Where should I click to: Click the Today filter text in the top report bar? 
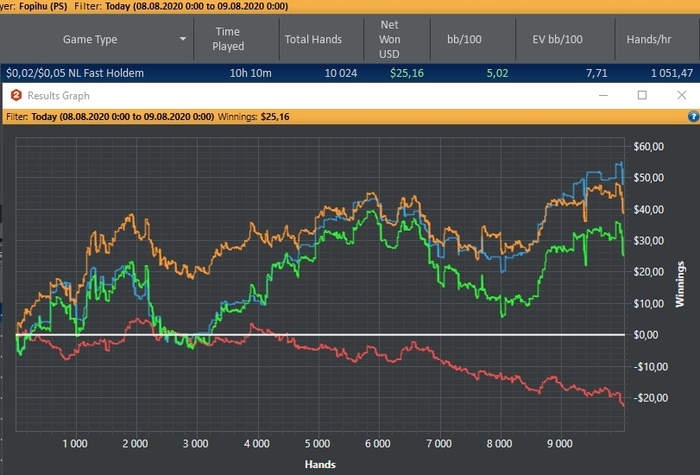[196, 6]
